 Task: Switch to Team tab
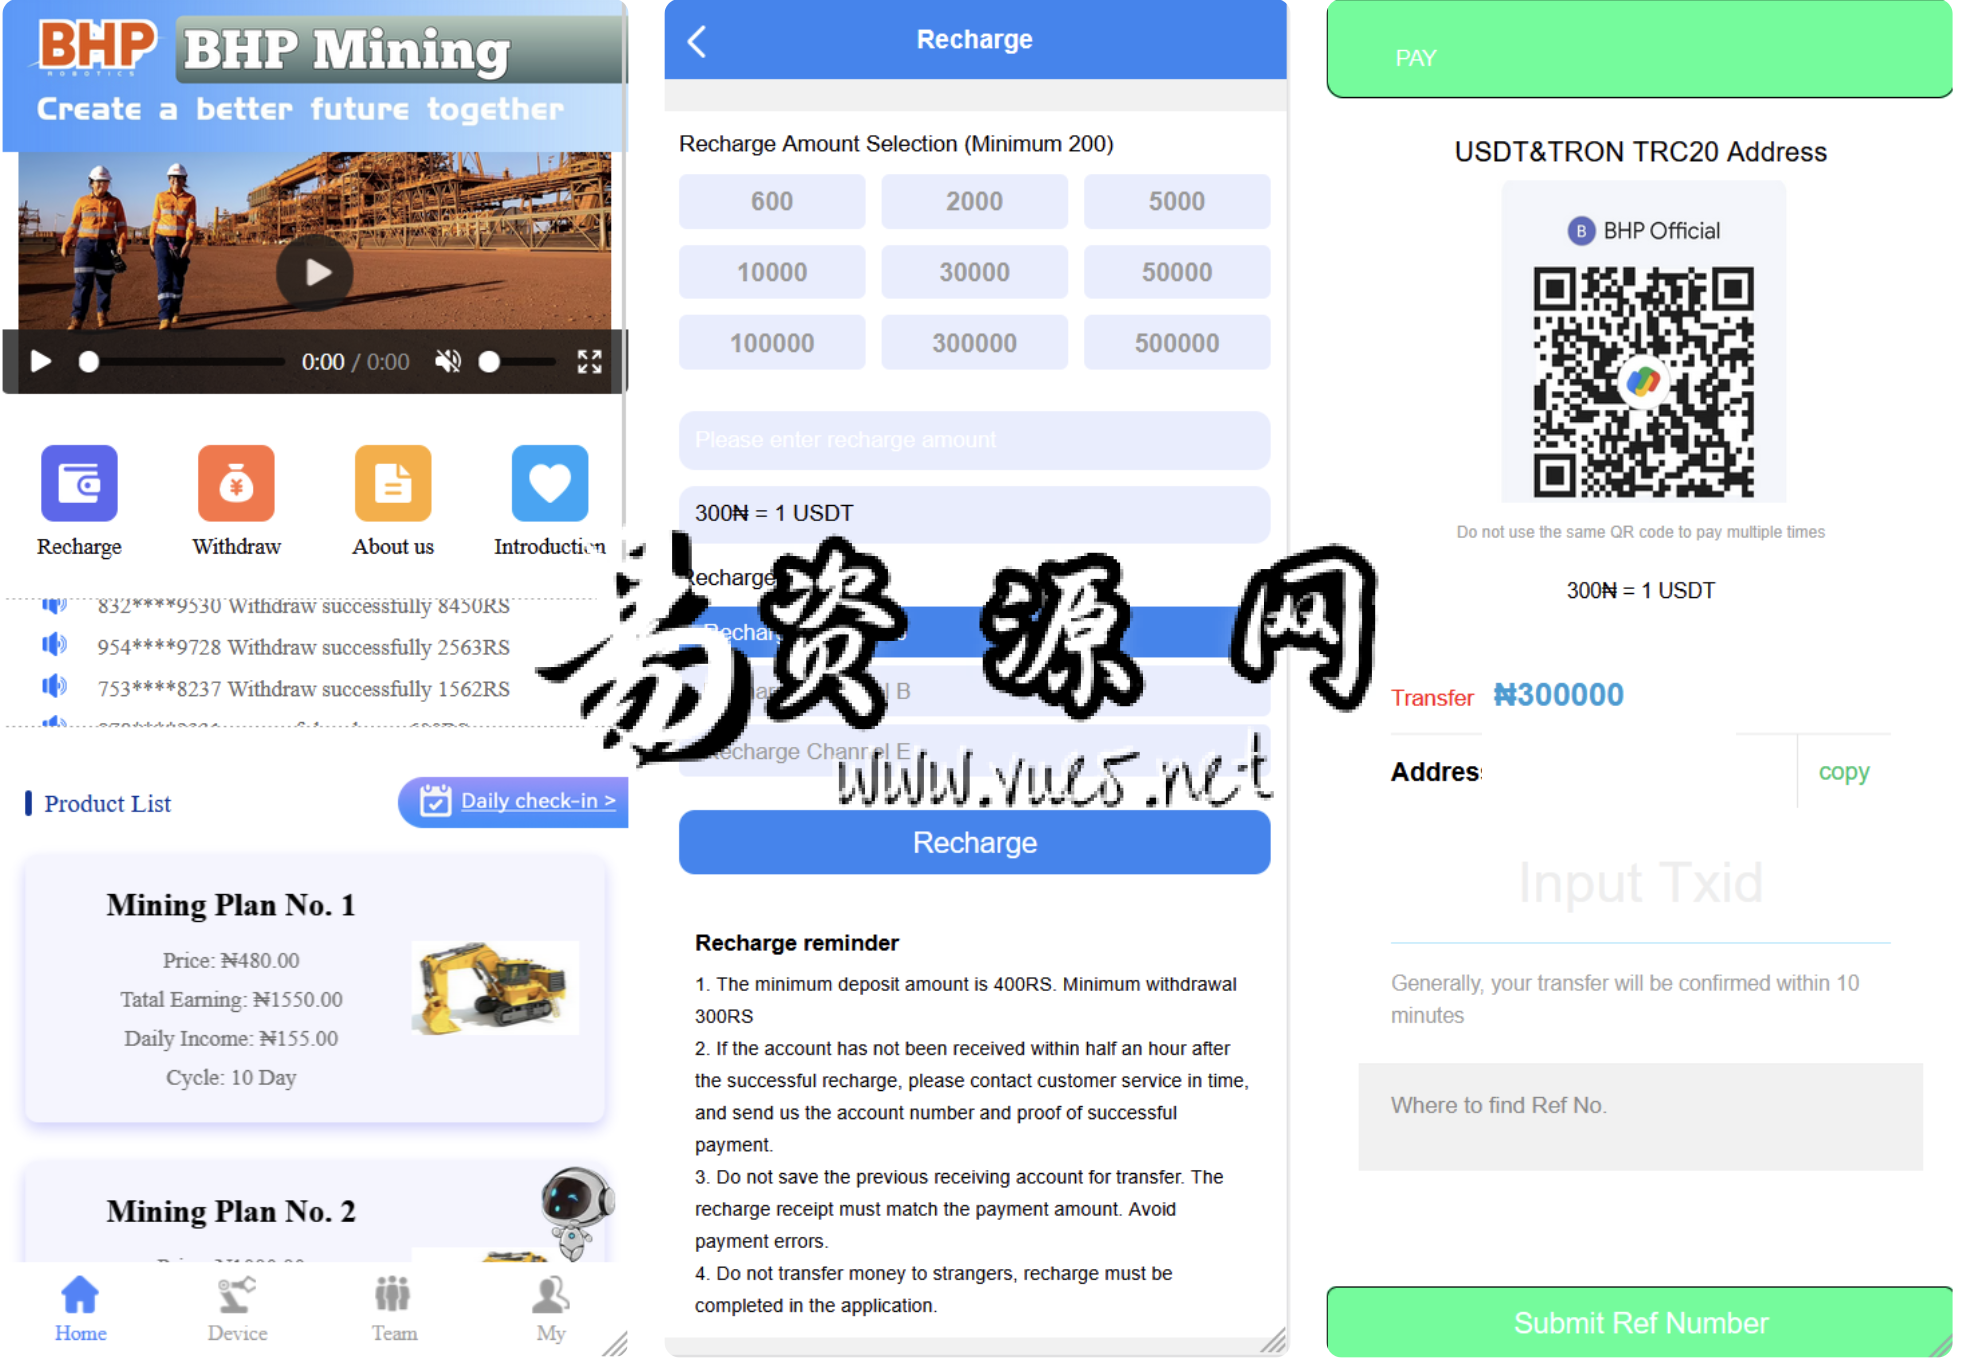394,1309
